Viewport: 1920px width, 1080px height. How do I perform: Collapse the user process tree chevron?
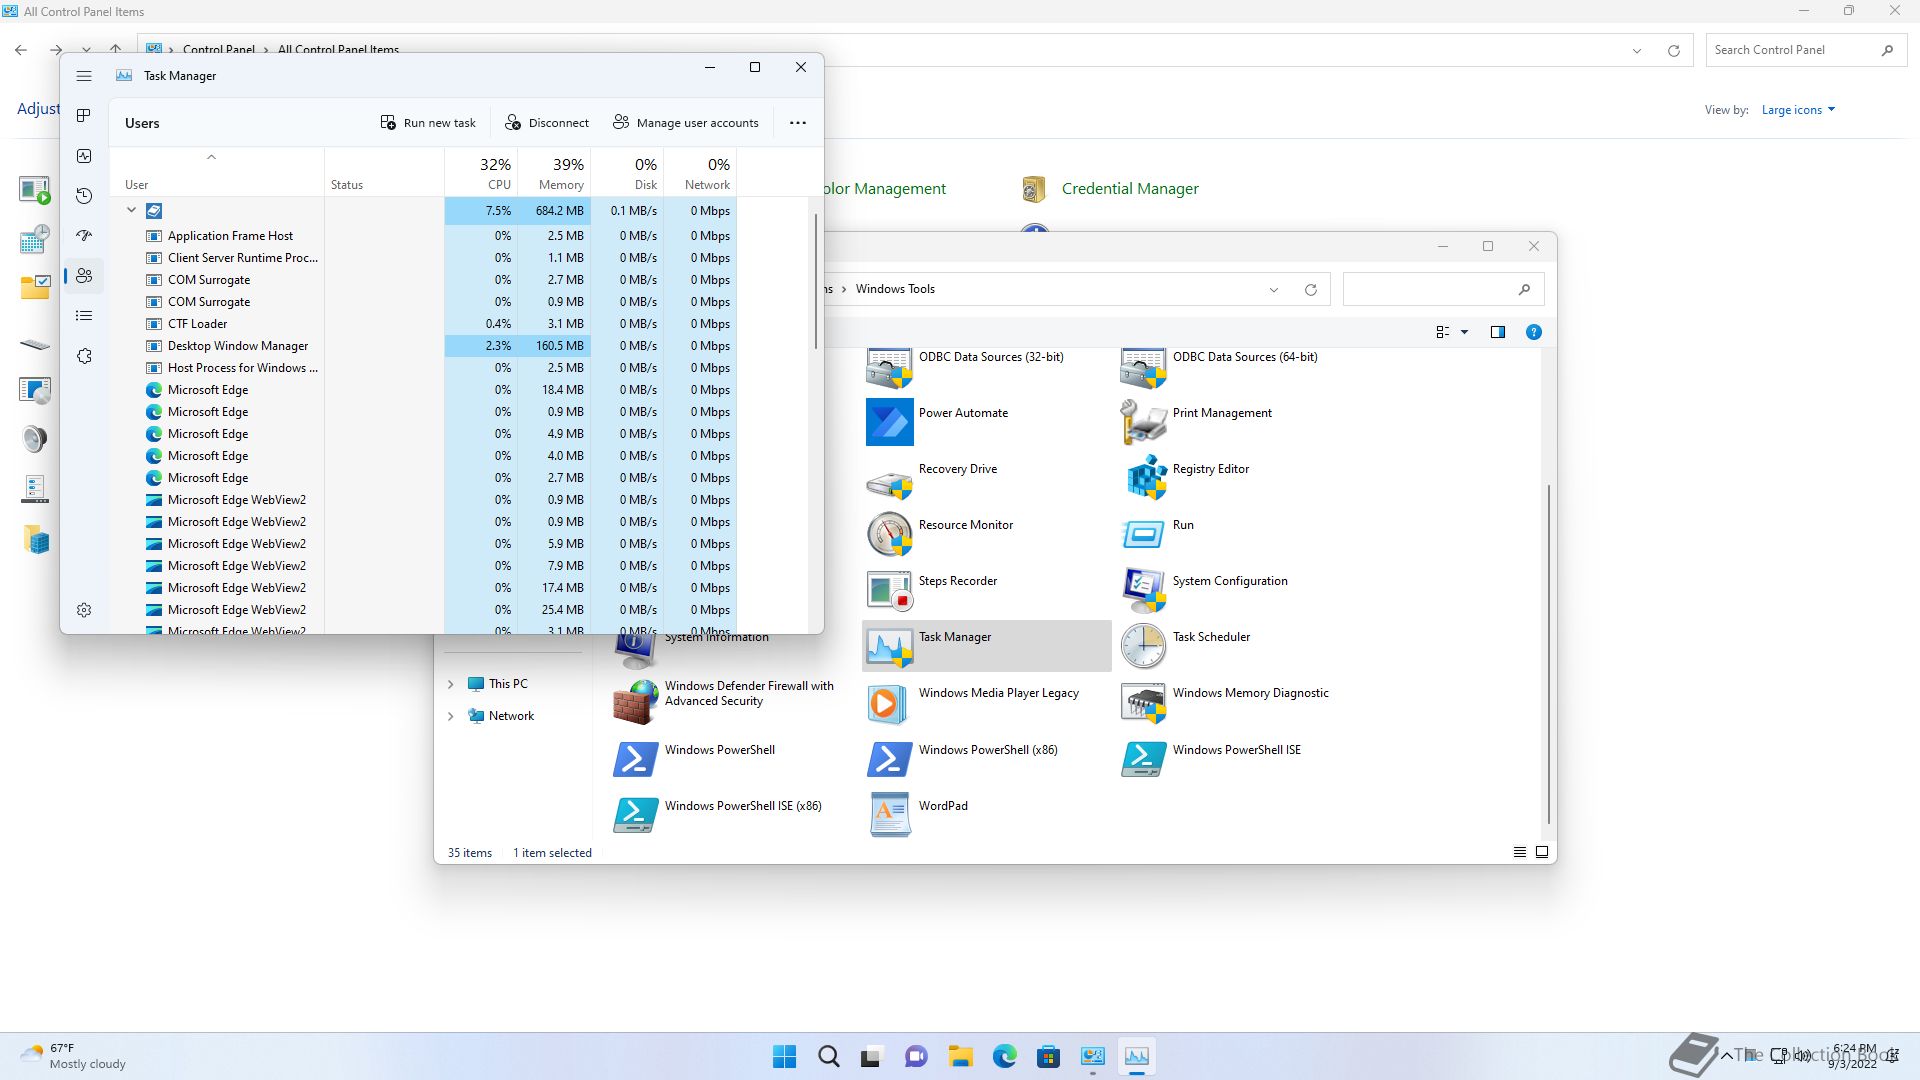pos(131,211)
